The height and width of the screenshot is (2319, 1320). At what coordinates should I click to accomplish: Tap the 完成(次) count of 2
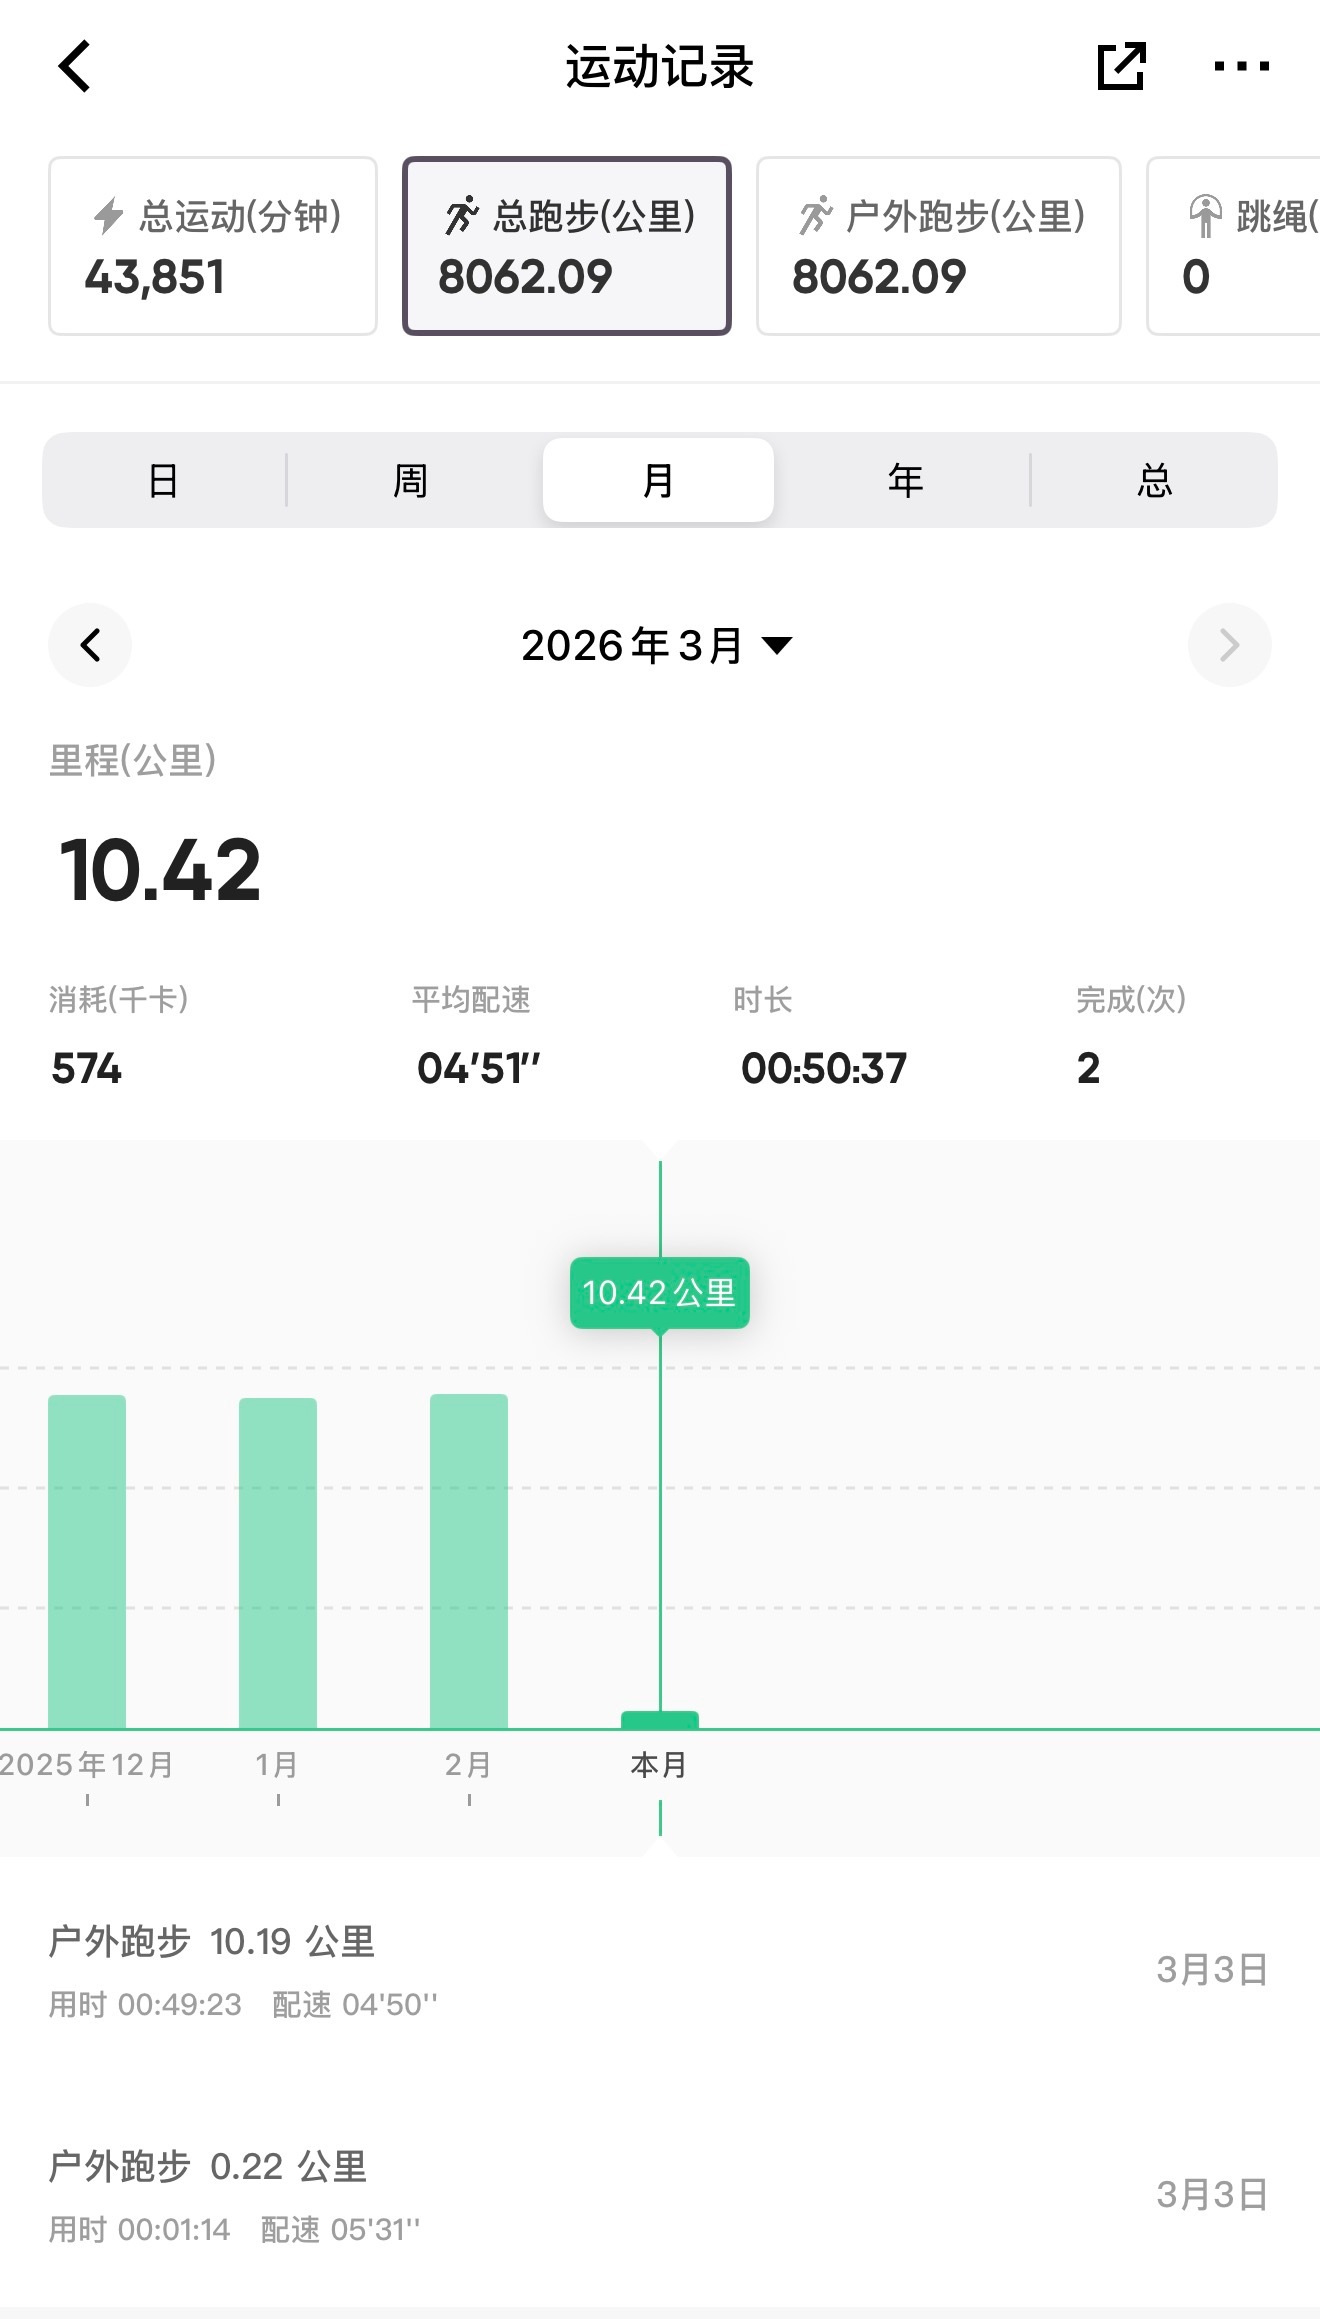coord(1089,1068)
